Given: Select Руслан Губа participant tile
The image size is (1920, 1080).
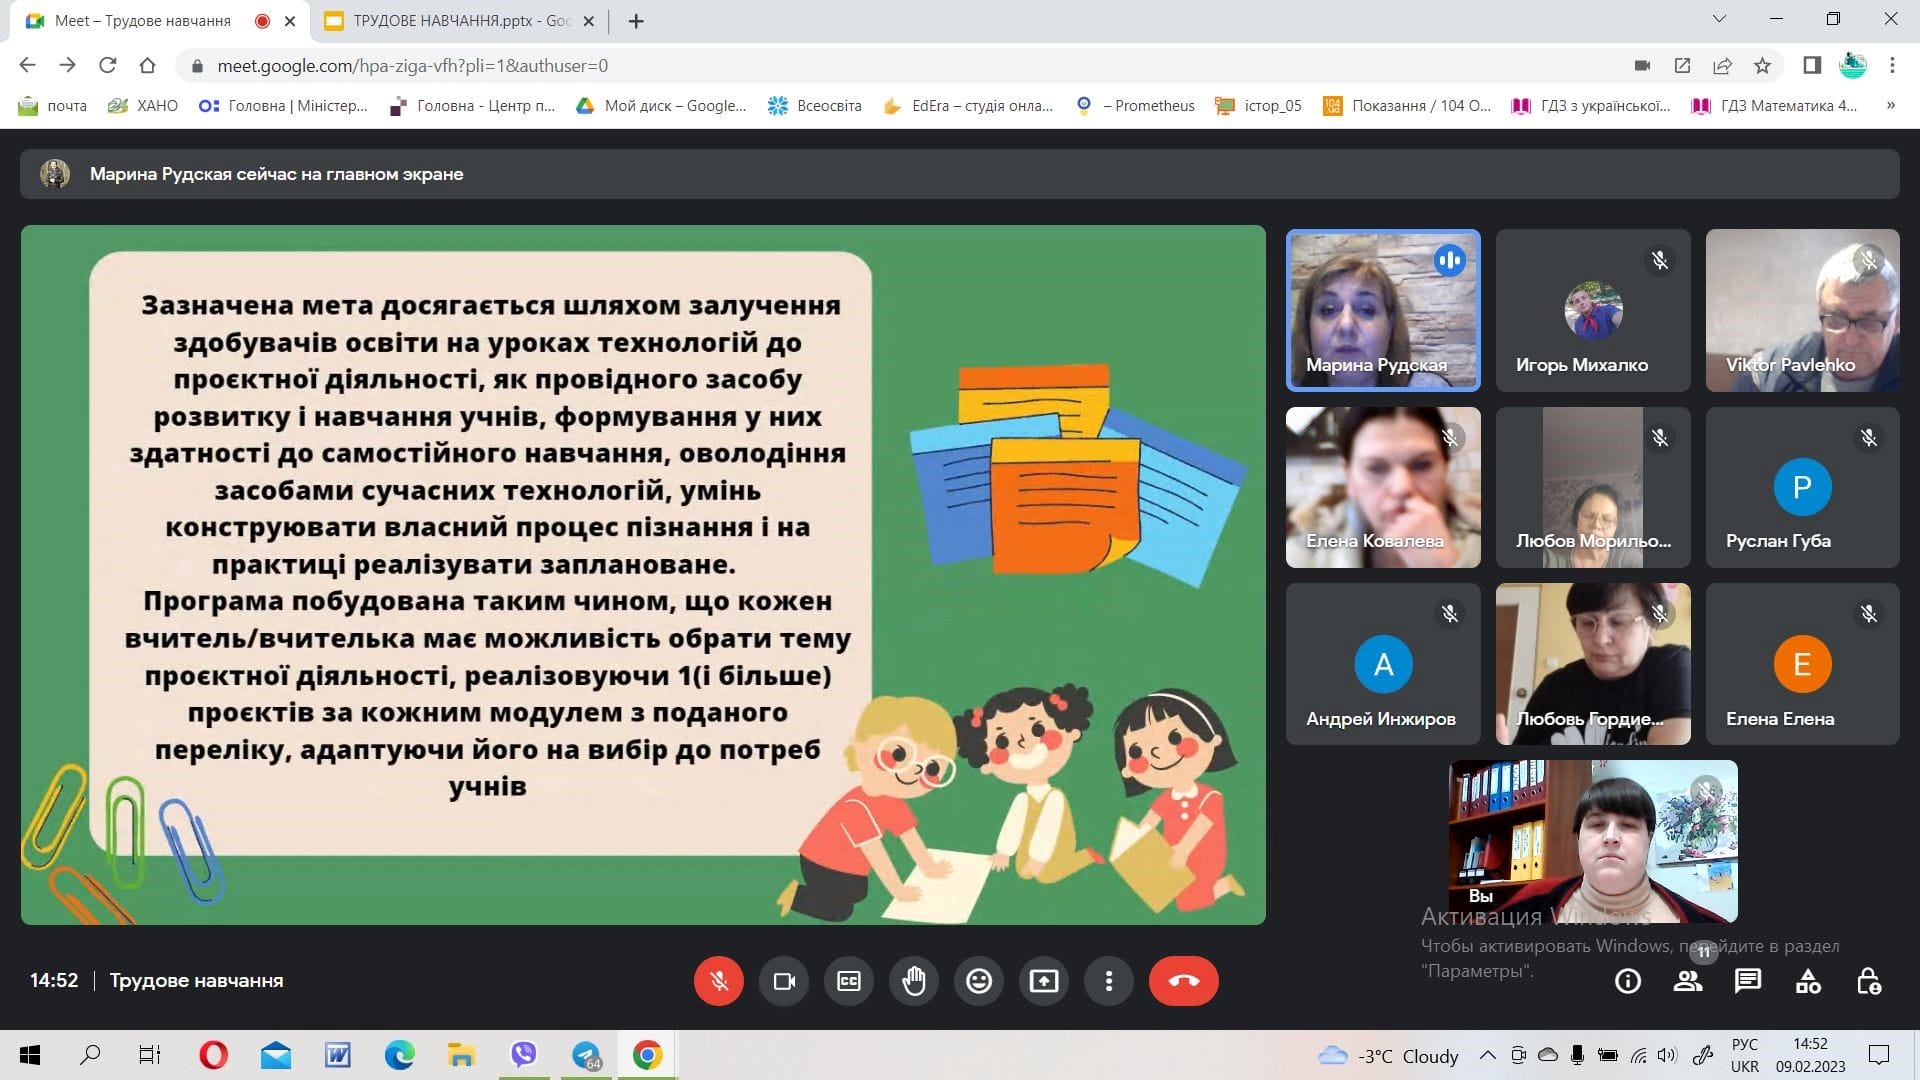Looking at the screenshot, I should pos(1802,487).
